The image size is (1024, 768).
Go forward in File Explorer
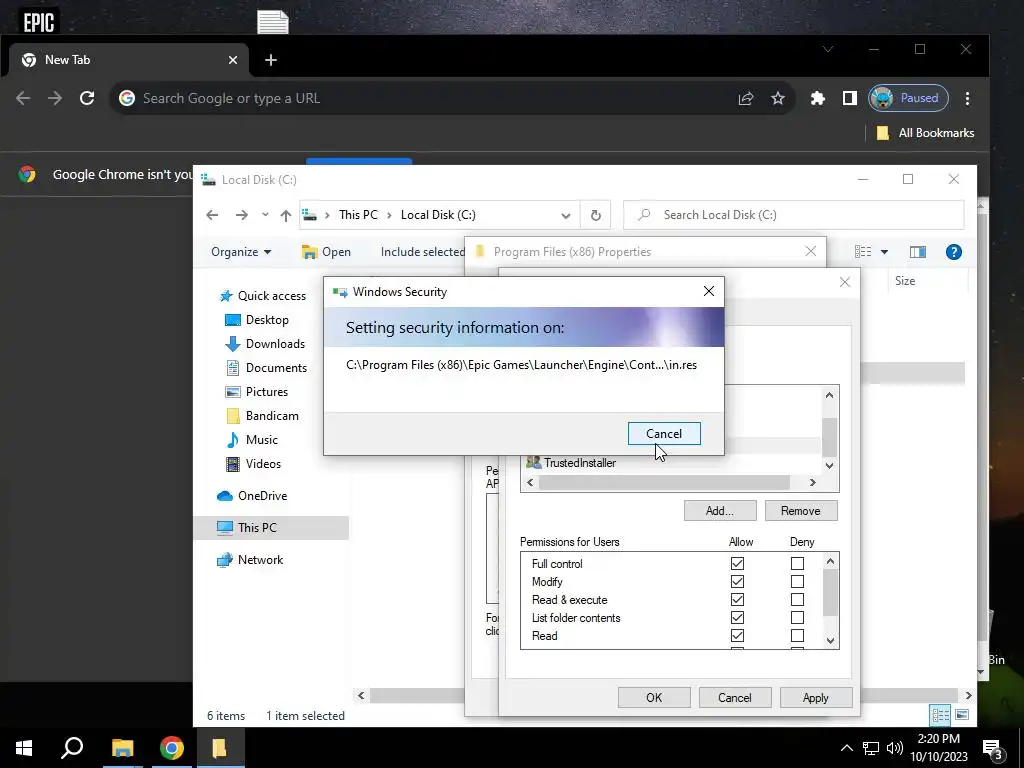click(x=242, y=215)
